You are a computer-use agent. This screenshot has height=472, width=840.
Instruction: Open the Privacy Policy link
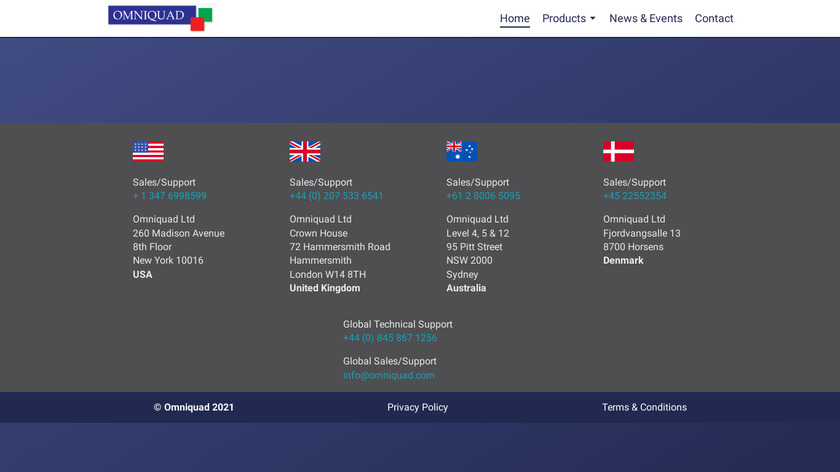click(x=417, y=407)
